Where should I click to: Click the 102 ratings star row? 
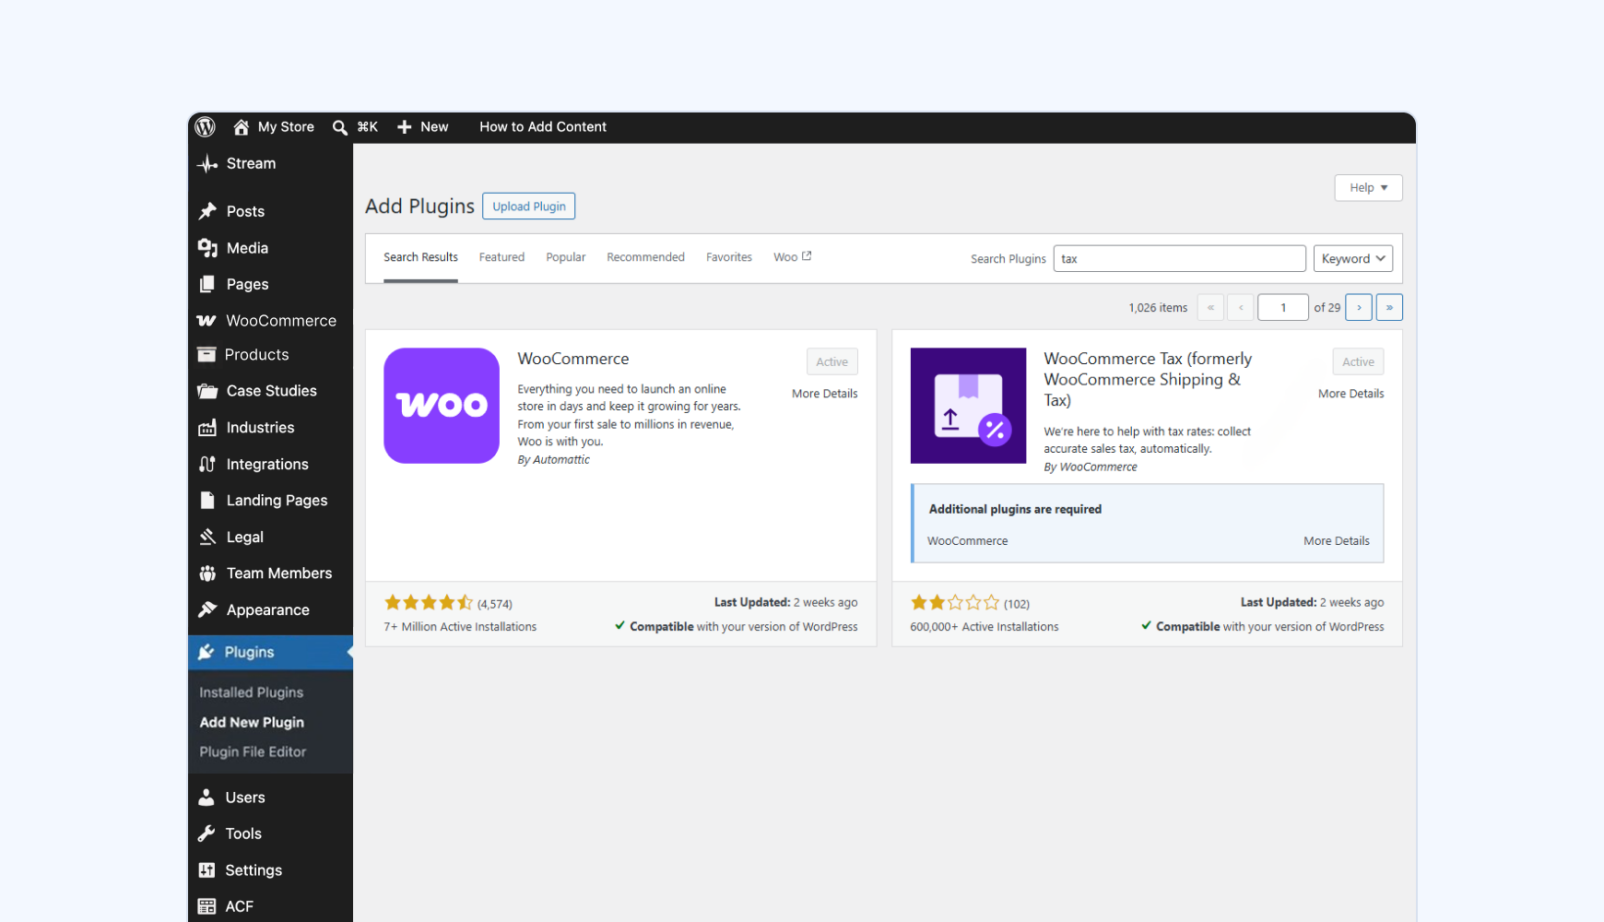click(x=955, y=603)
